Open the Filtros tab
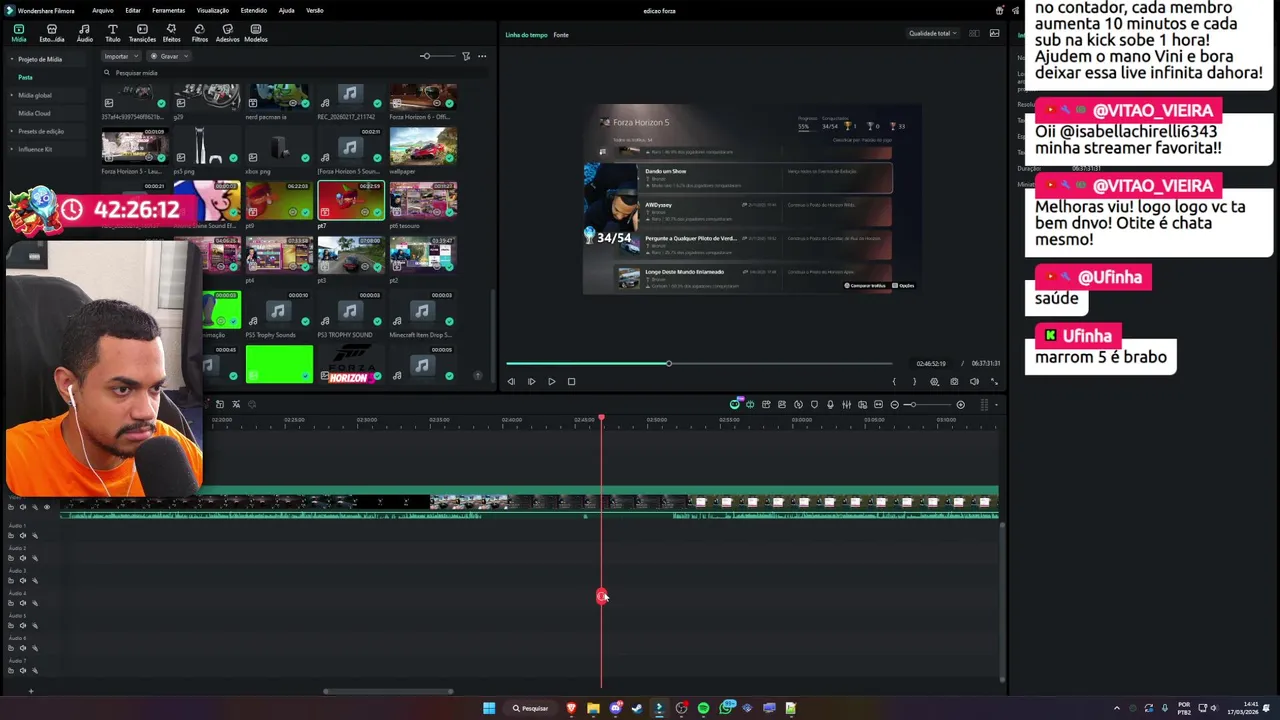 pos(199,33)
